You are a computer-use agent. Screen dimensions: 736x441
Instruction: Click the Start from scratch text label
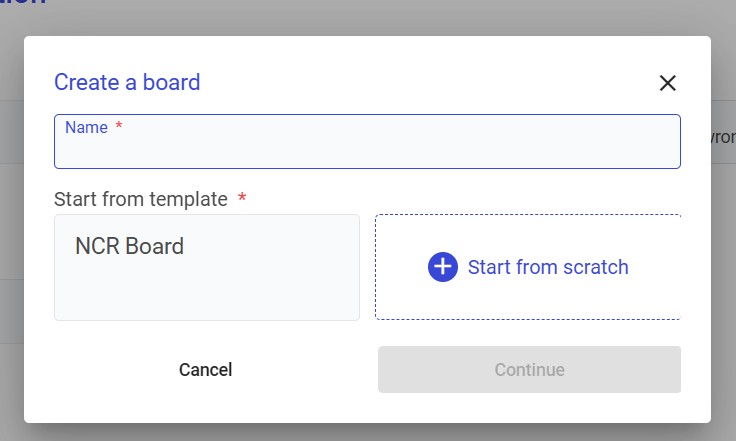tap(548, 267)
